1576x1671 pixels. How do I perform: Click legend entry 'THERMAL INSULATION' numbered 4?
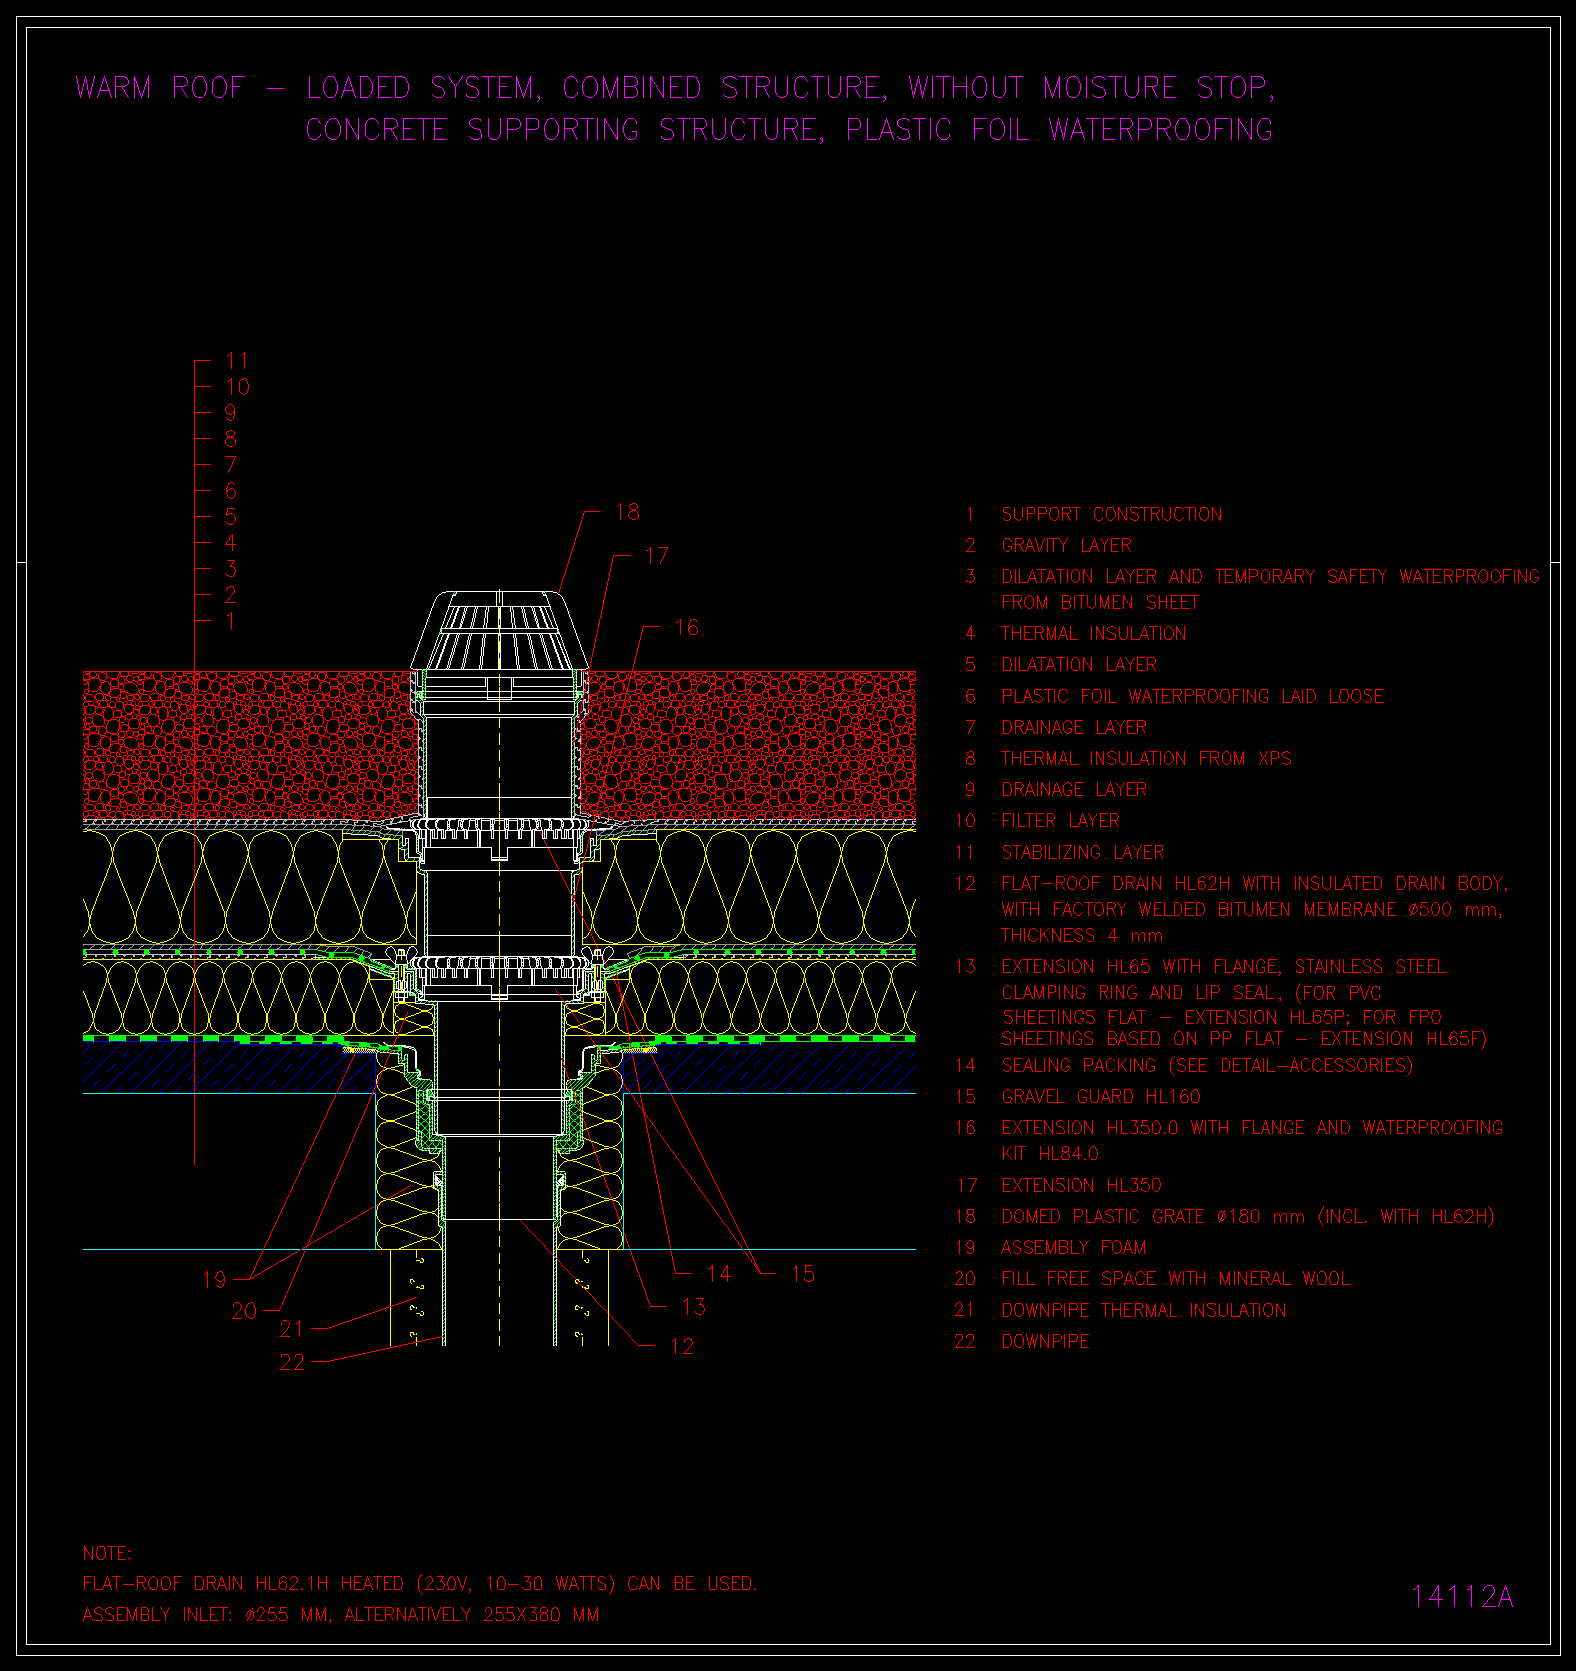tap(1094, 634)
